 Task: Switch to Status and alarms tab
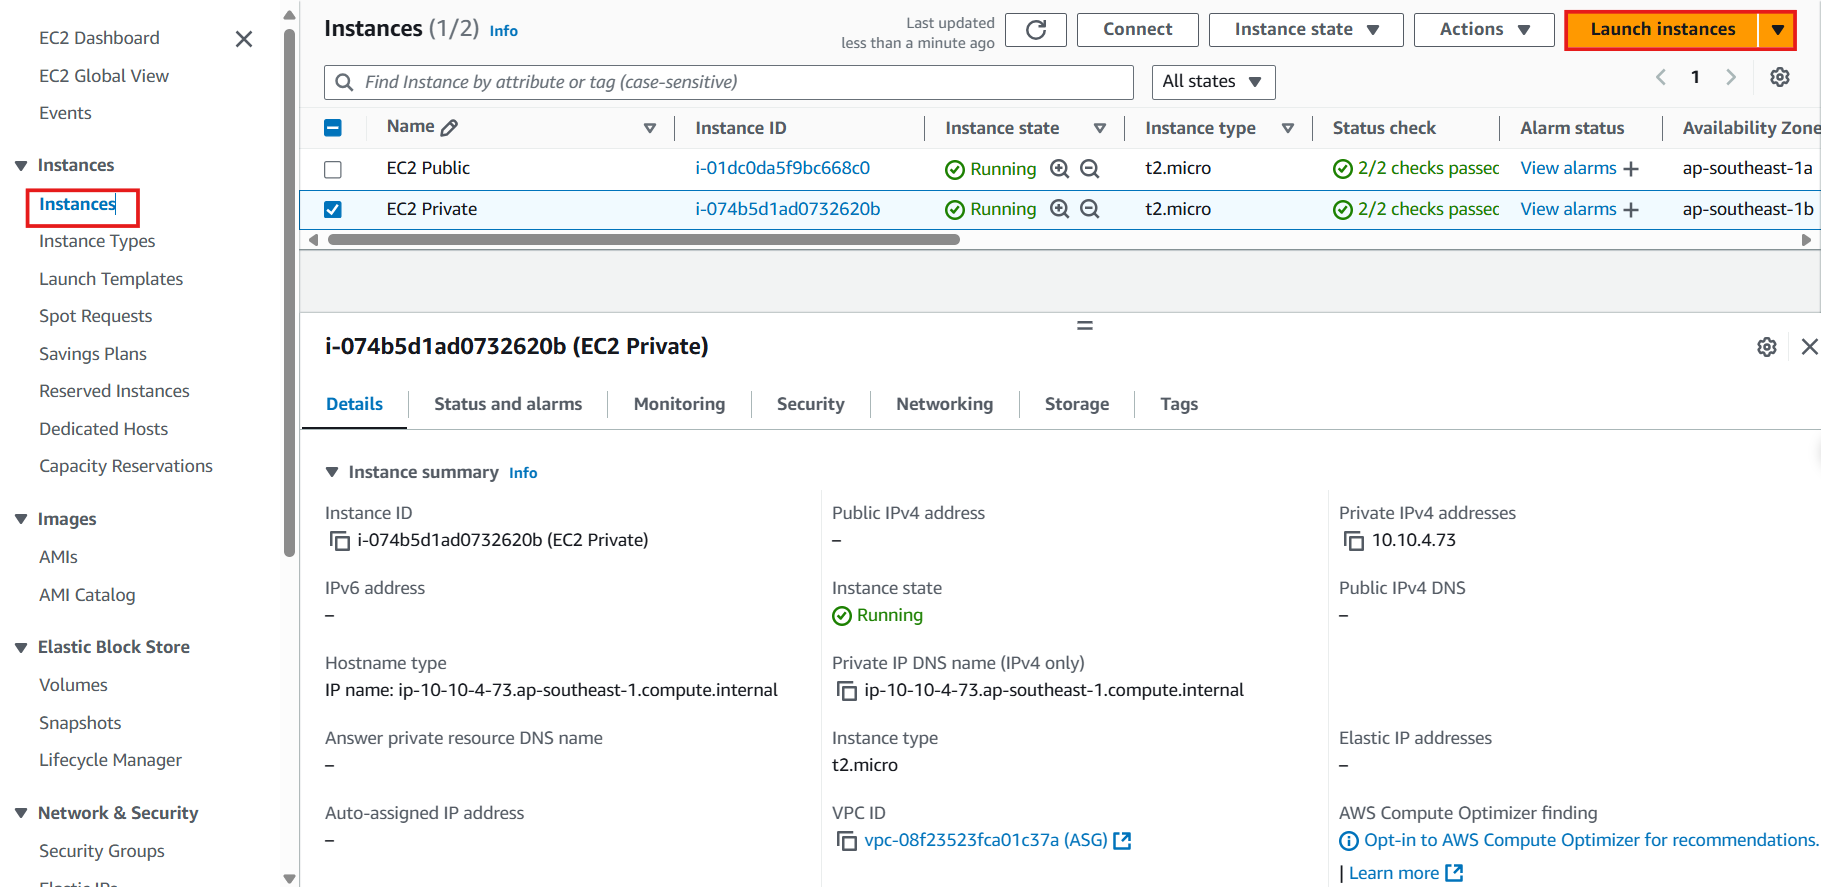508,404
